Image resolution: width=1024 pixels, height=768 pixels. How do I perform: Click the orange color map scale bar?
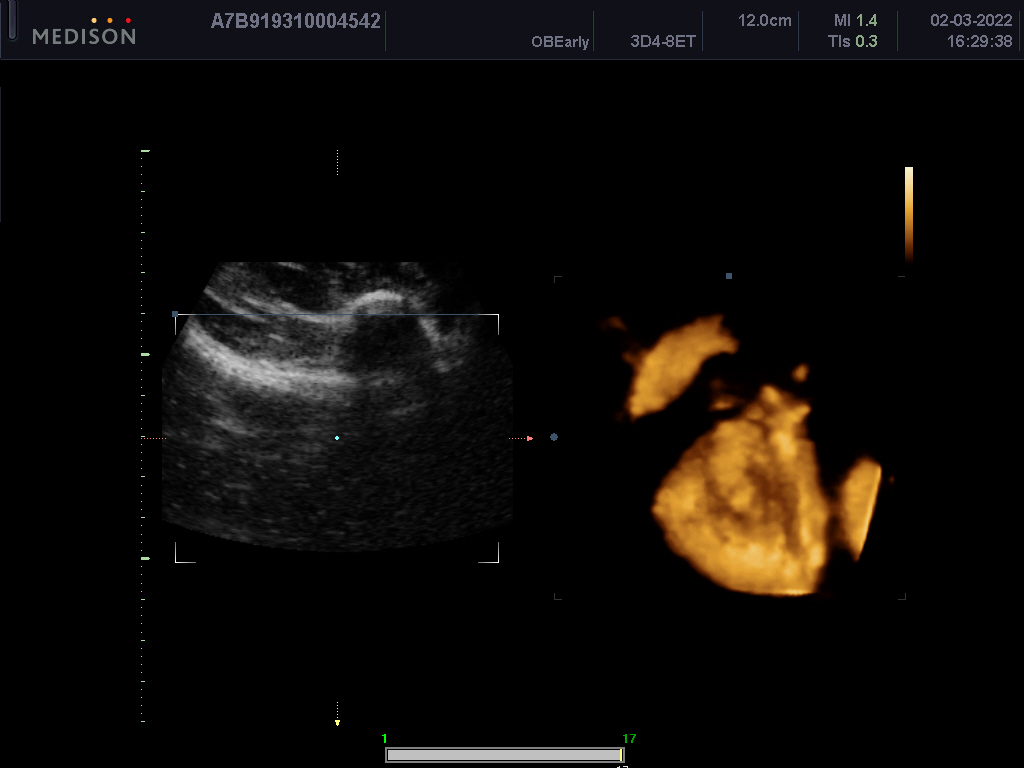click(908, 213)
